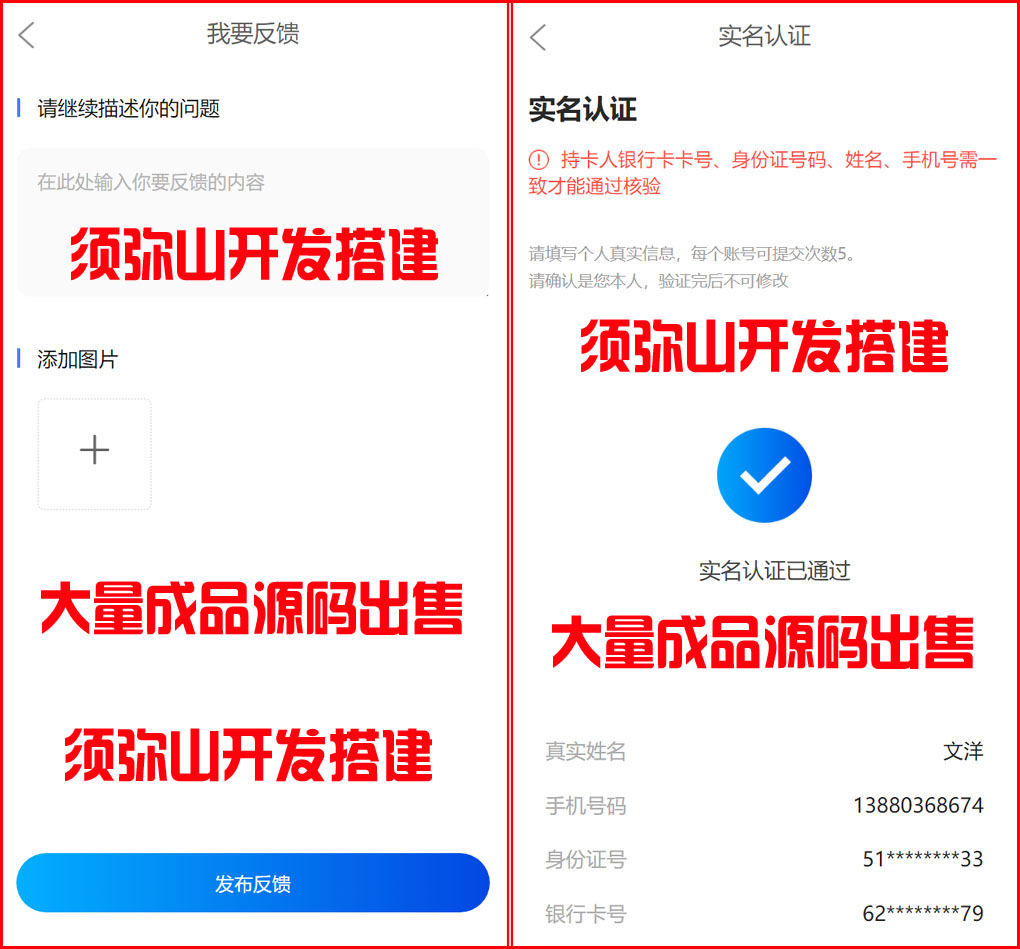Select the 手机号码 value 13880368674
Screen dimensions: 1020x949
pos(919,805)
